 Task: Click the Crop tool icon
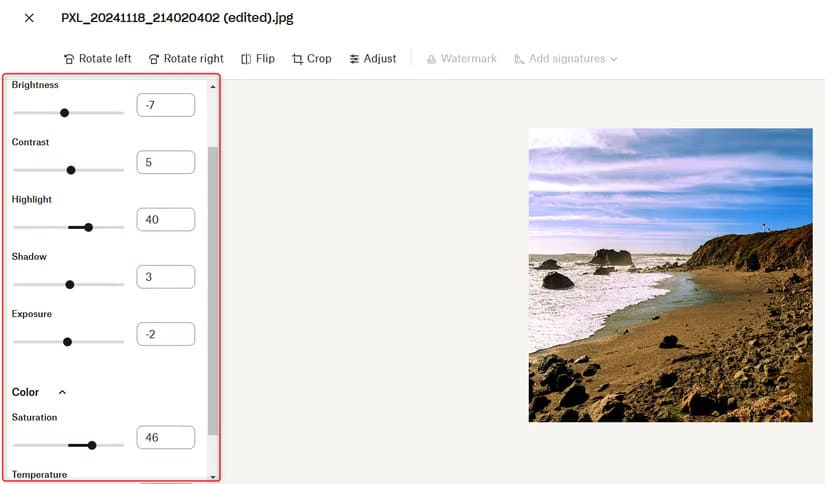tap(297, 59)
